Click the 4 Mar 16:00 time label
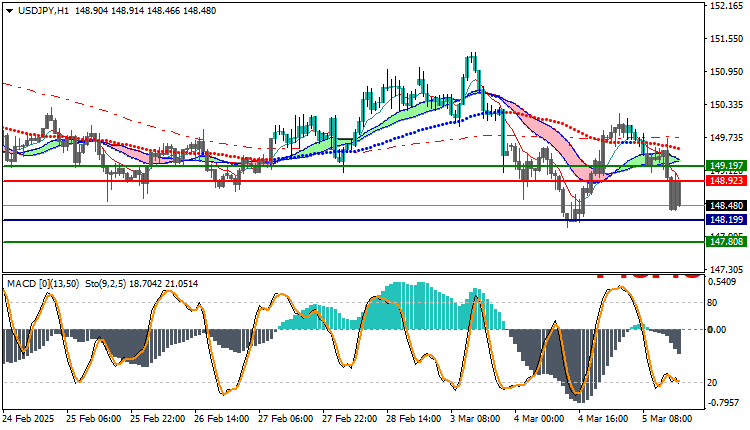Viewport: 750px width, 430px height. coord(604,419)
